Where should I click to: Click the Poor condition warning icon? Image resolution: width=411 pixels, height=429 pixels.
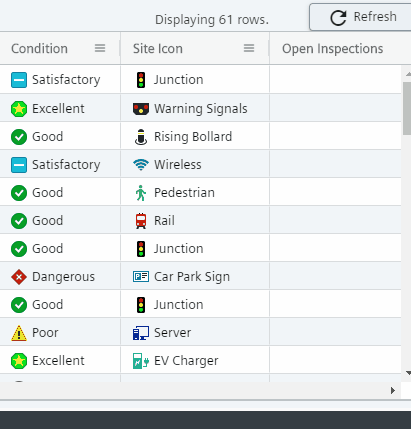click(19, 333)
